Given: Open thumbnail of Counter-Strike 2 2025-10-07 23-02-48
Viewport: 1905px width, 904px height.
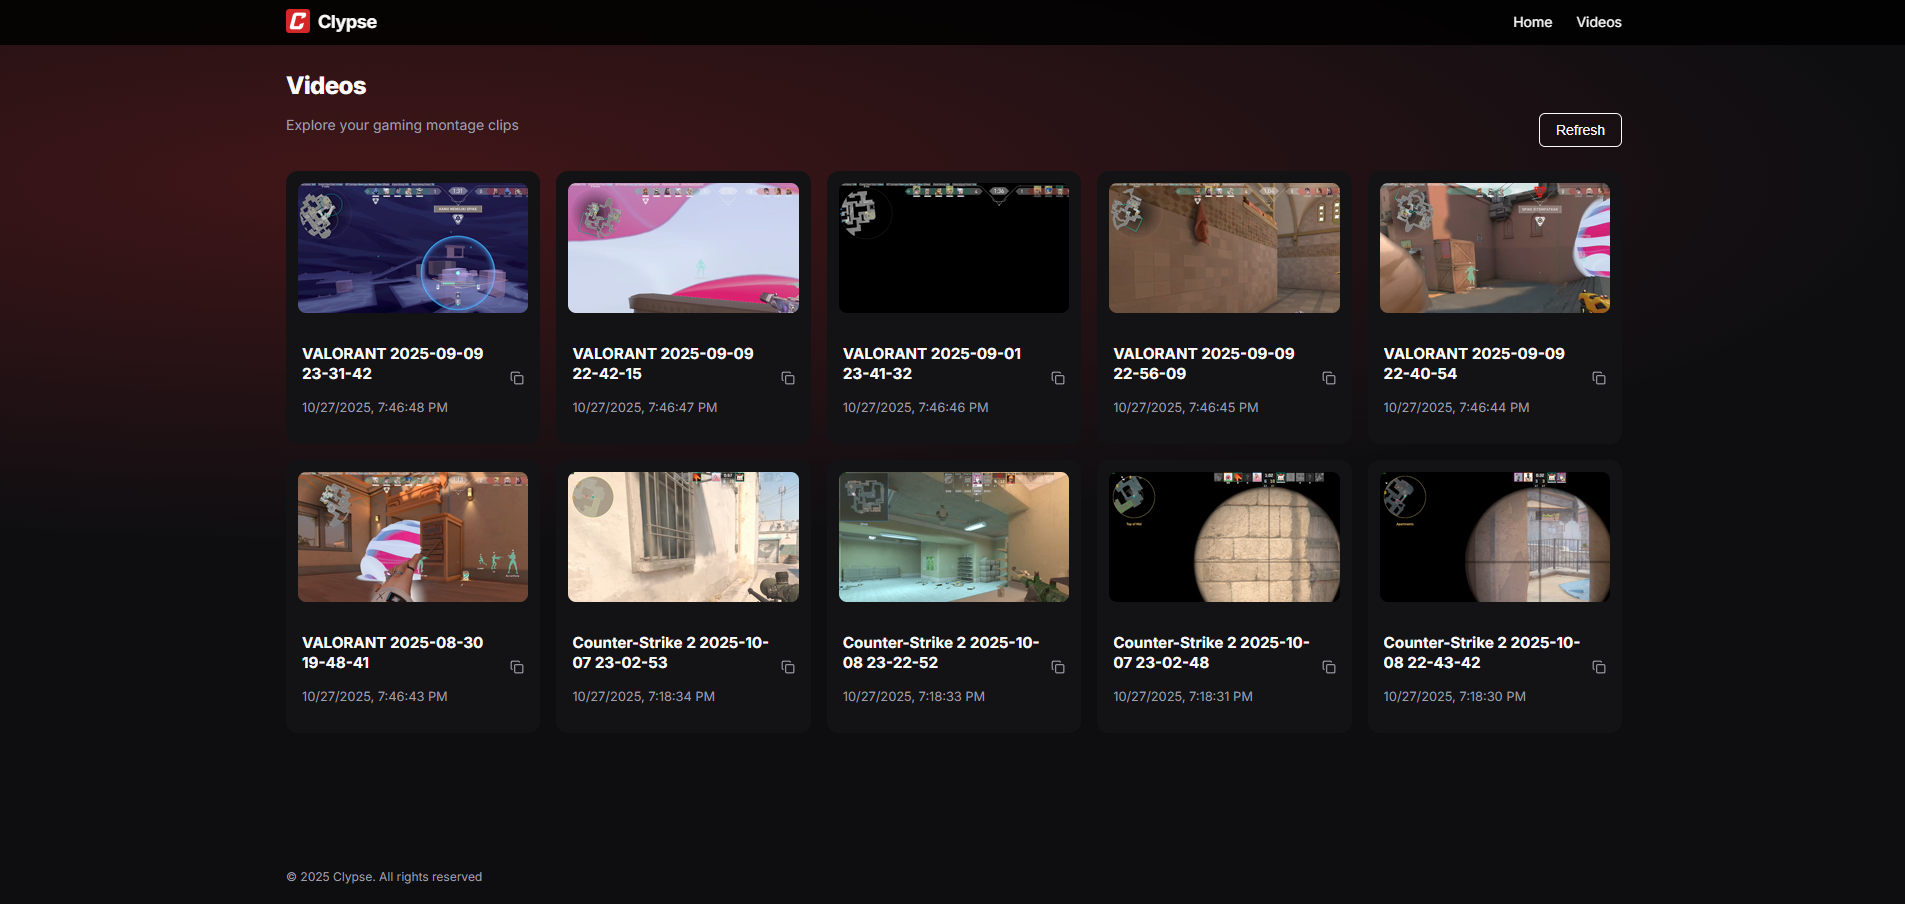Looking at the screenshot, I should click(1224, 537).
